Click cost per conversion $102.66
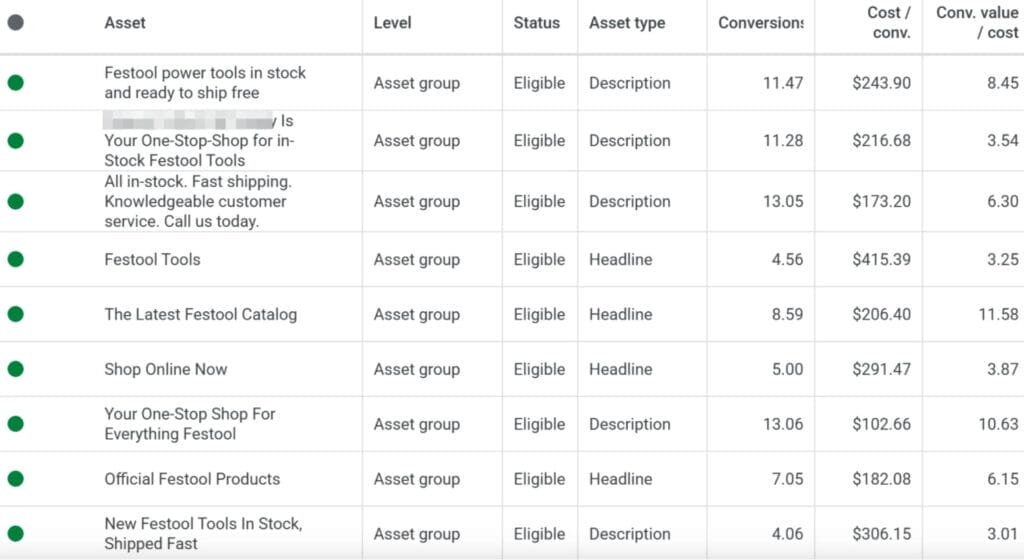Image resolution: width=1024 pixels, height=560 pixels. [881, 424]
